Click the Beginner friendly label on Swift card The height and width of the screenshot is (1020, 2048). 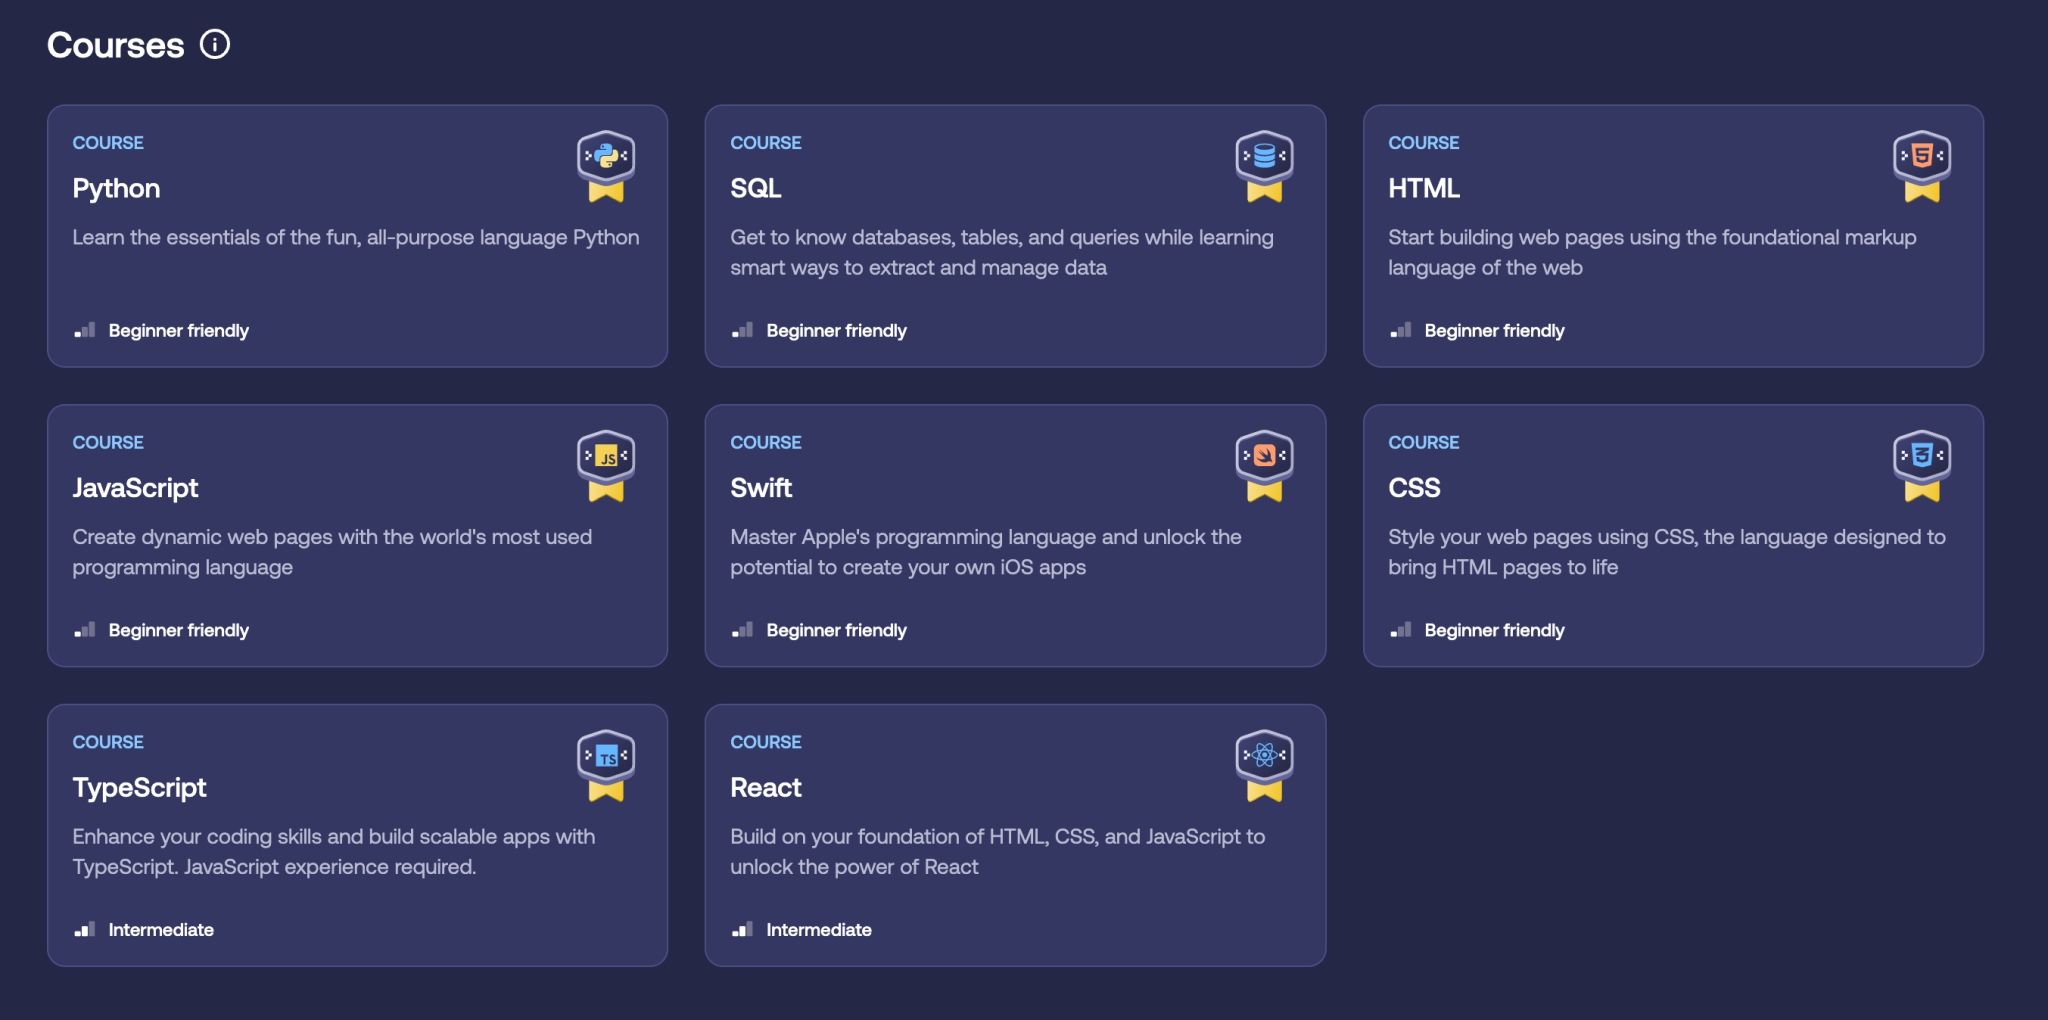click(836, 630)
